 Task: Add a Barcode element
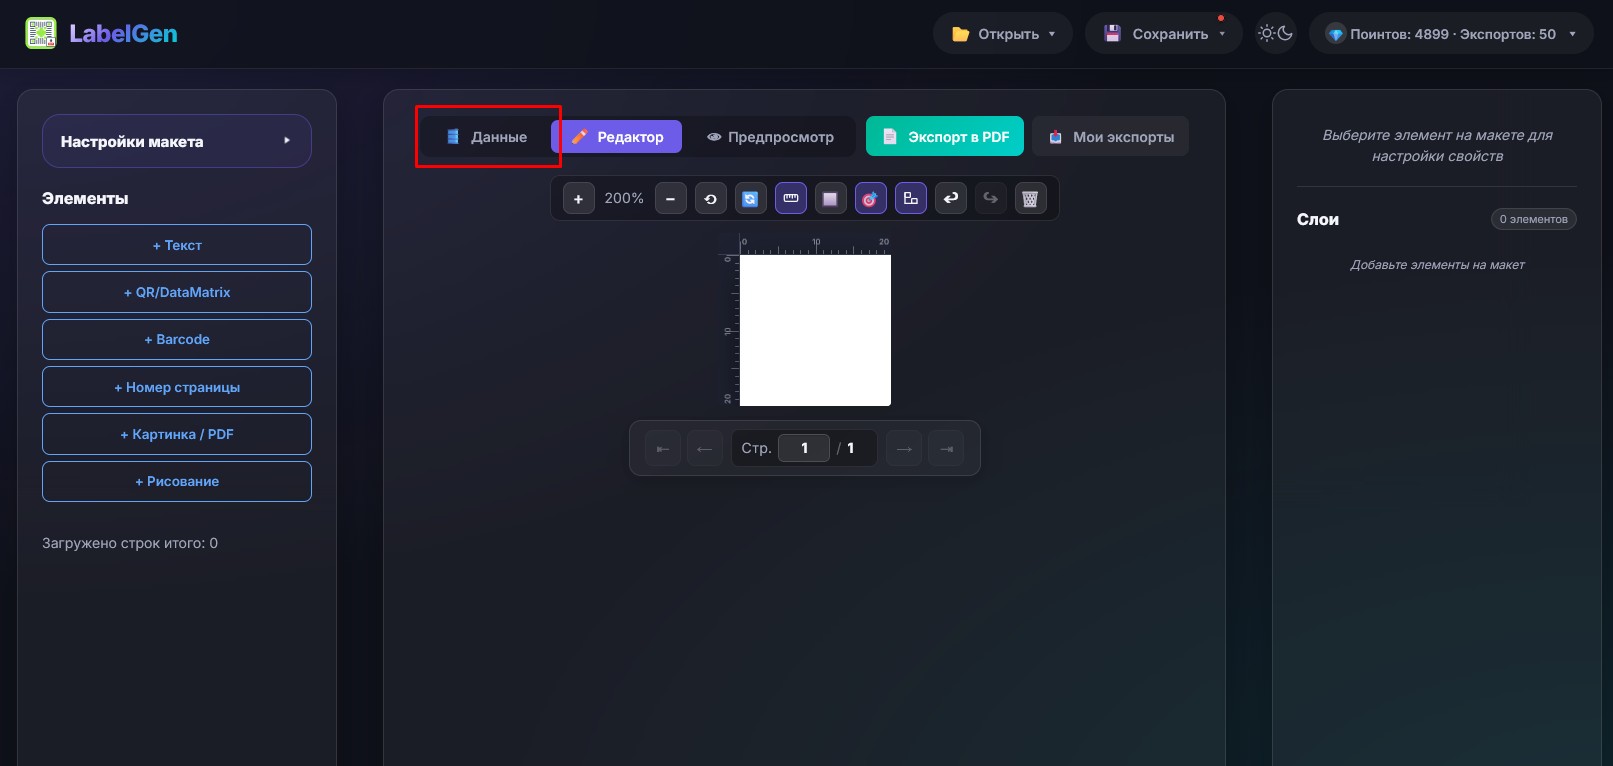[x=177, y=339]
